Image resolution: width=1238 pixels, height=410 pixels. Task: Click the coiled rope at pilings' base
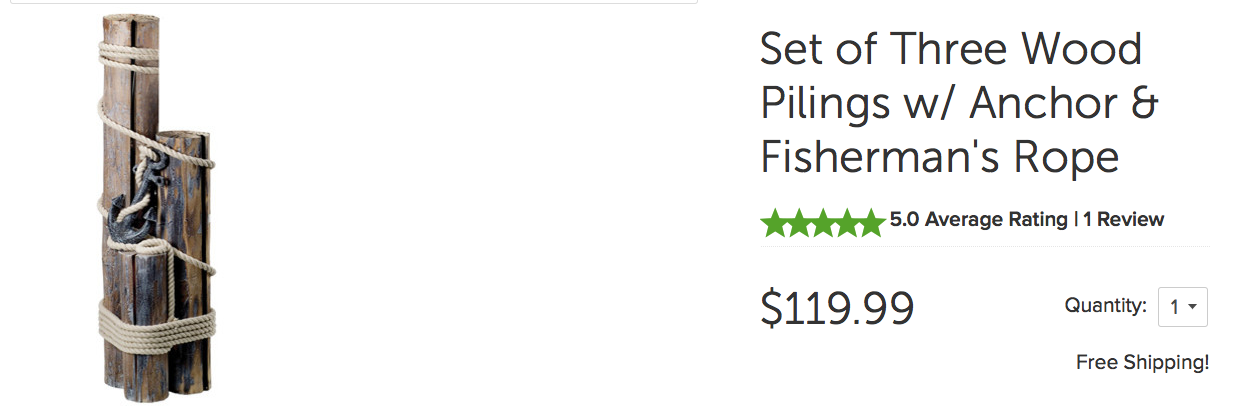pyautogui.click(x=156, y=322)
